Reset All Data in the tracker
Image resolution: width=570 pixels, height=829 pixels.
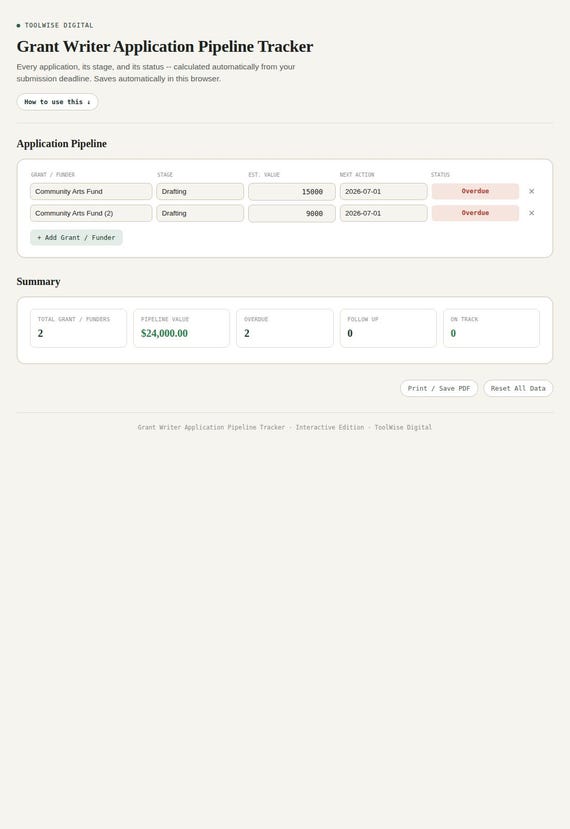point(518,389)
